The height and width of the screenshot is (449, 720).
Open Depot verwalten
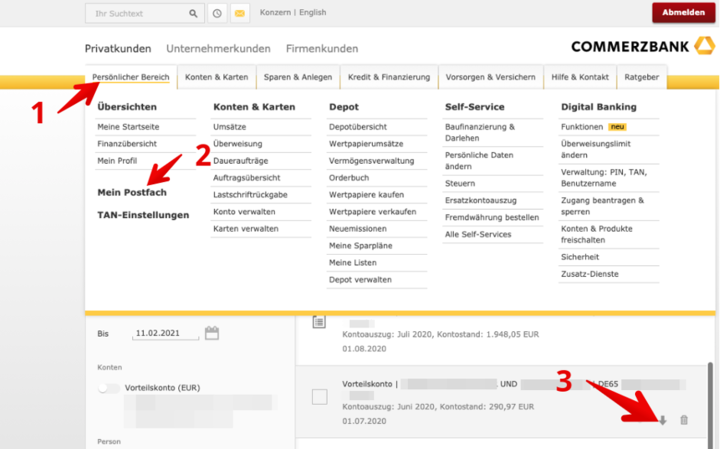(x=360, y=280)
